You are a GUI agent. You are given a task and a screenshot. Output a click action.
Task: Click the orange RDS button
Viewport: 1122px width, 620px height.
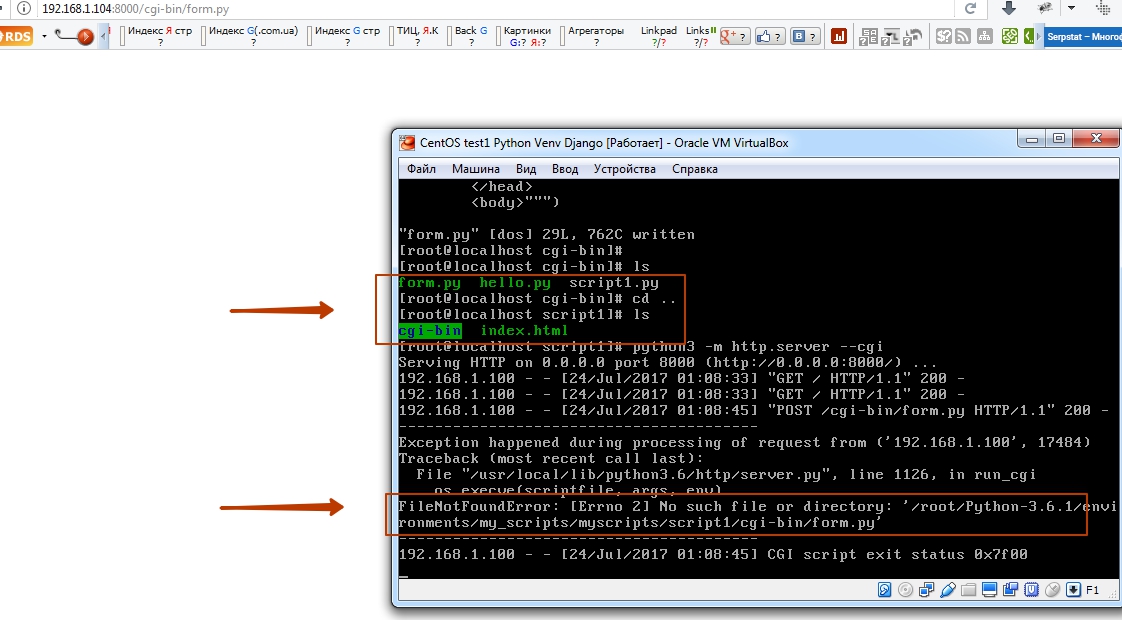[x=17, y=37]
